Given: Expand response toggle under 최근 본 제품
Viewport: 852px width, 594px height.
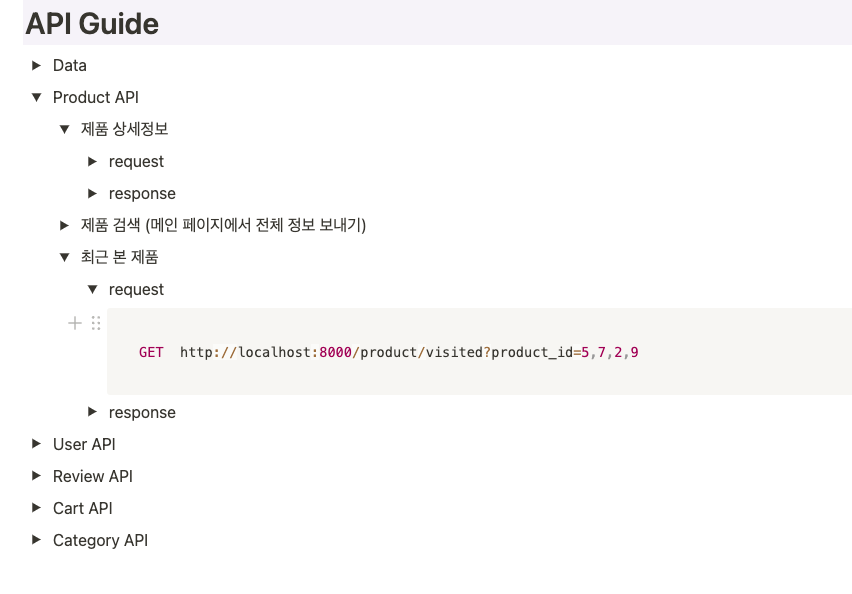Looking at the screenshot, I should click(x=92, y=412).
